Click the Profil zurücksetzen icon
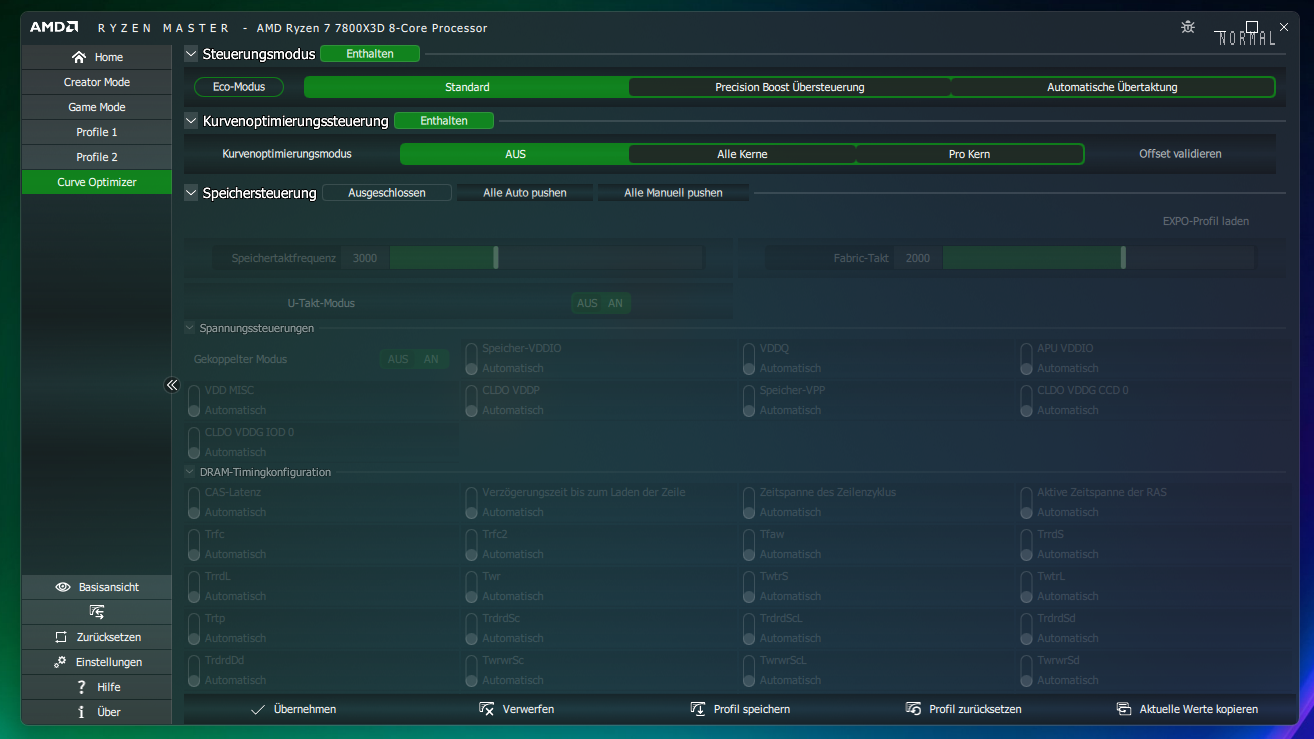The width and height of the screenshot is (1314, 739). [913, 709]
